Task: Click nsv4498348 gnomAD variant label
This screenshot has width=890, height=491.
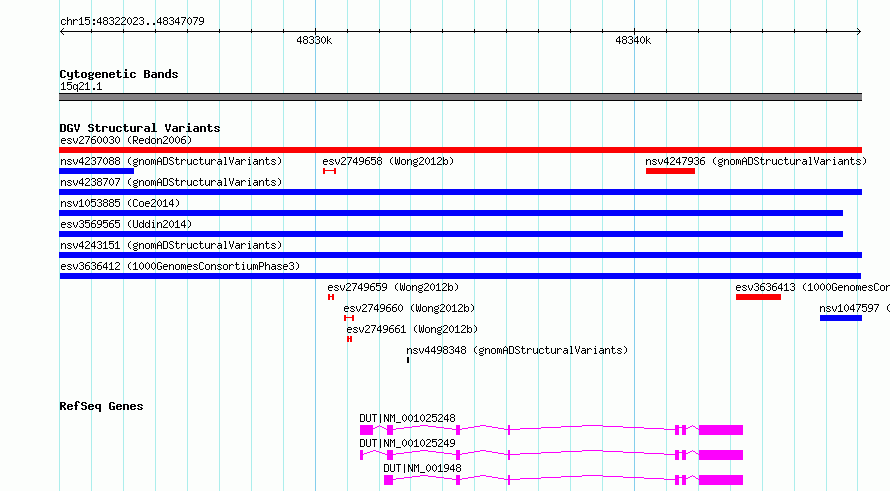Action: tap(517, 350)
